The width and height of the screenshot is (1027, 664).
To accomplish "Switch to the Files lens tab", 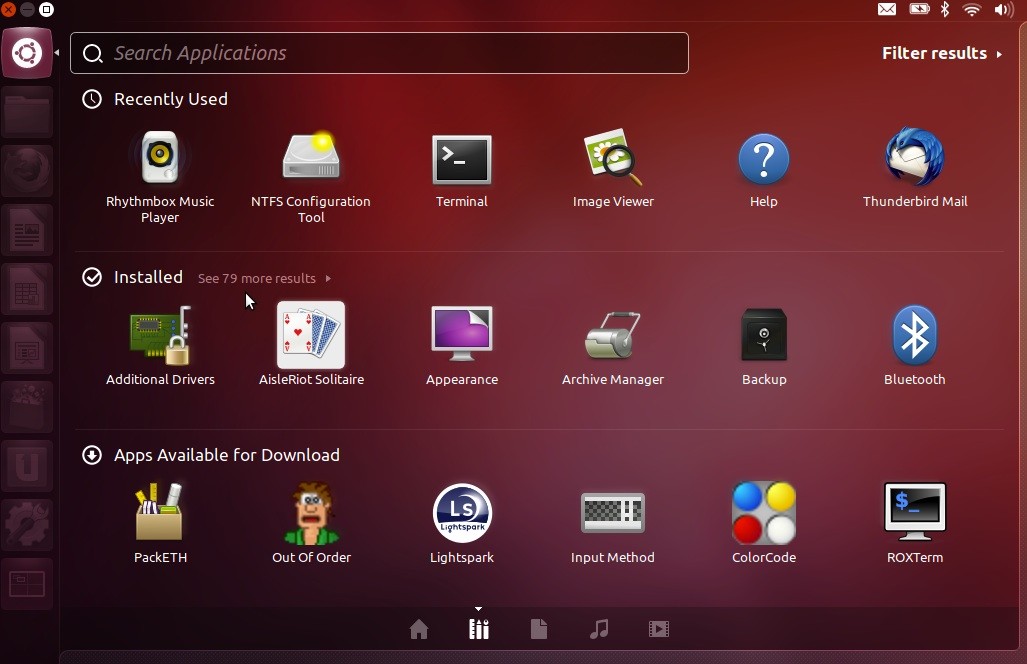I will [539, 629].
